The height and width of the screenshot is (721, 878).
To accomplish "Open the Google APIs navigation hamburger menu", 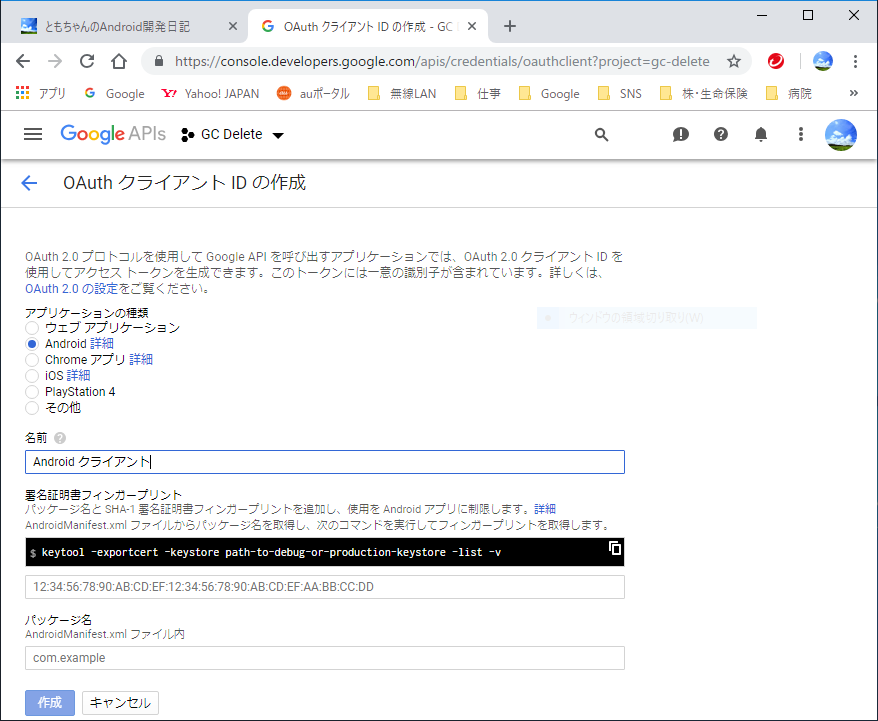I will coord(33,134).
